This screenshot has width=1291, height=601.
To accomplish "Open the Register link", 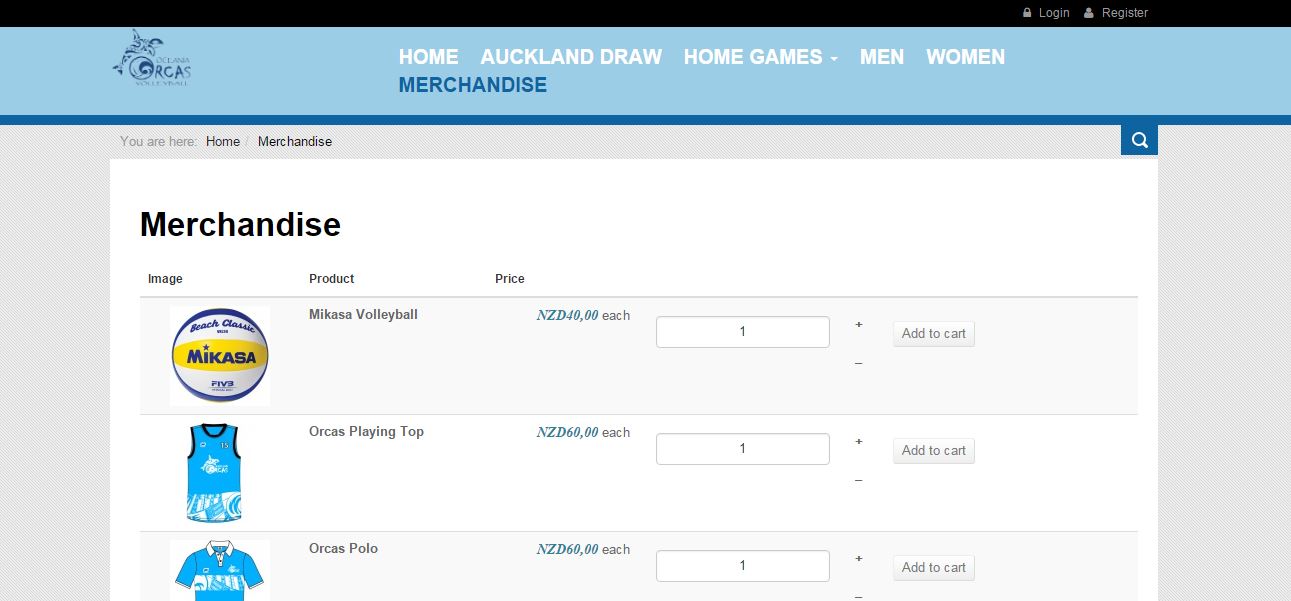I will (x=1125, y=13).
